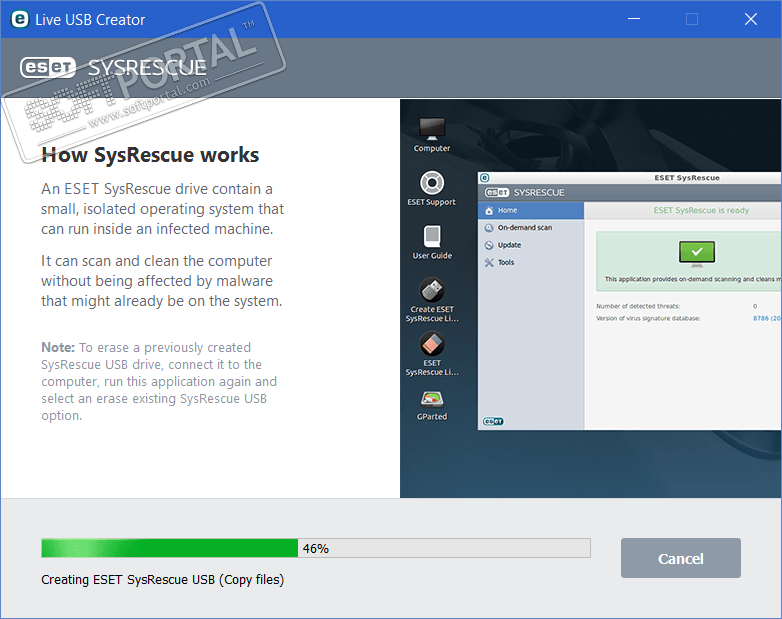
Task: Click Creating ESET SysRescue USB status text
Action: [x=163, y=580]
